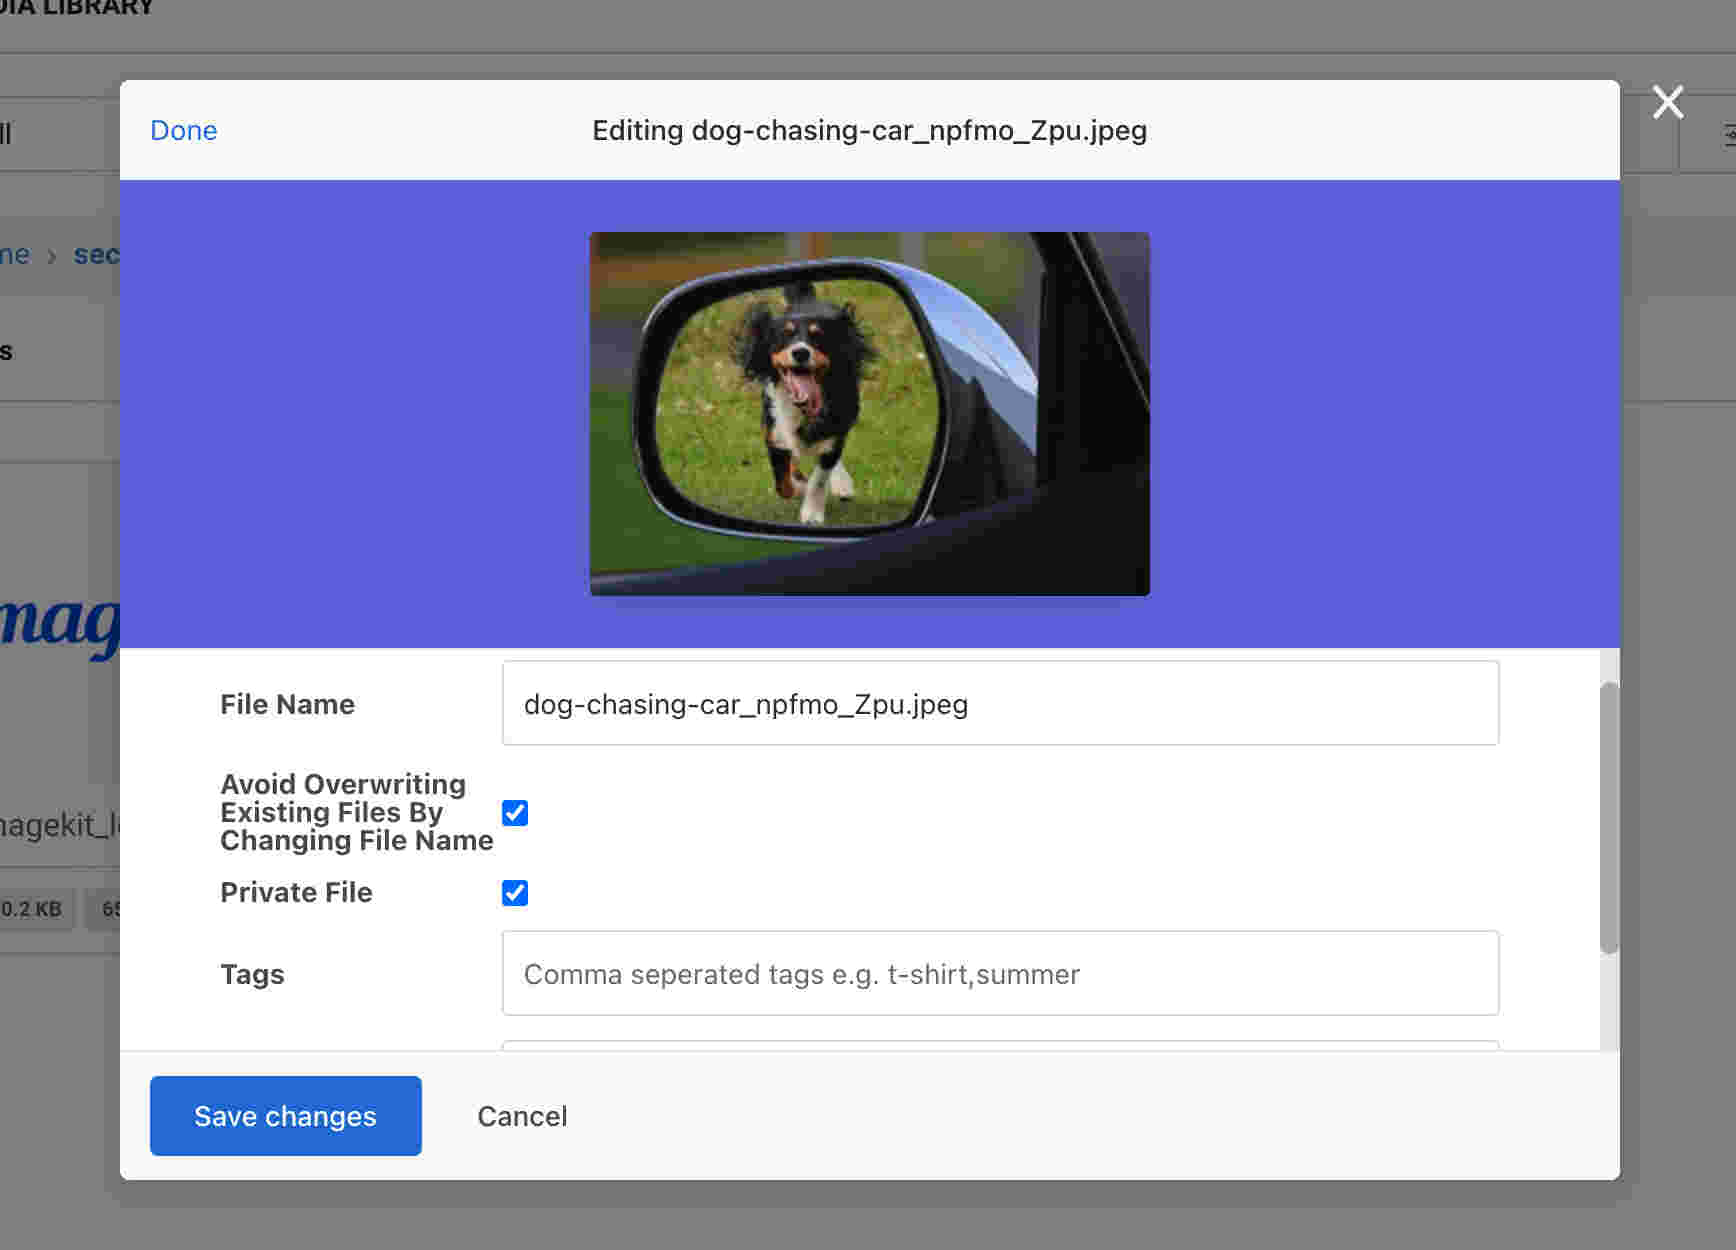Screen dimensions: 1736x1250
Task: Click the Save changes button
Action: click(285, 1116)
